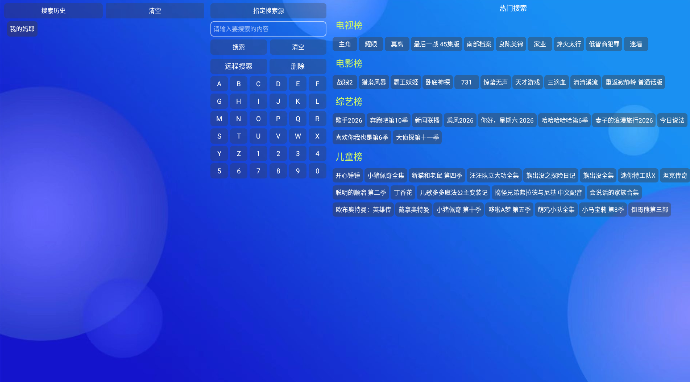Select 妻子的浪漫旅行2026 tag

coord(624,120)
